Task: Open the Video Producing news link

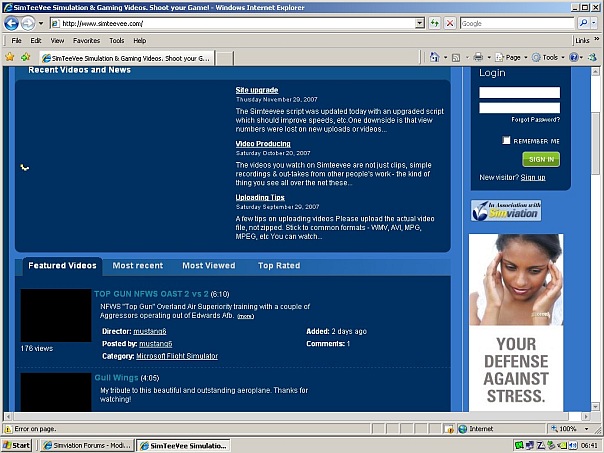Action: click(x=263, y=144)
